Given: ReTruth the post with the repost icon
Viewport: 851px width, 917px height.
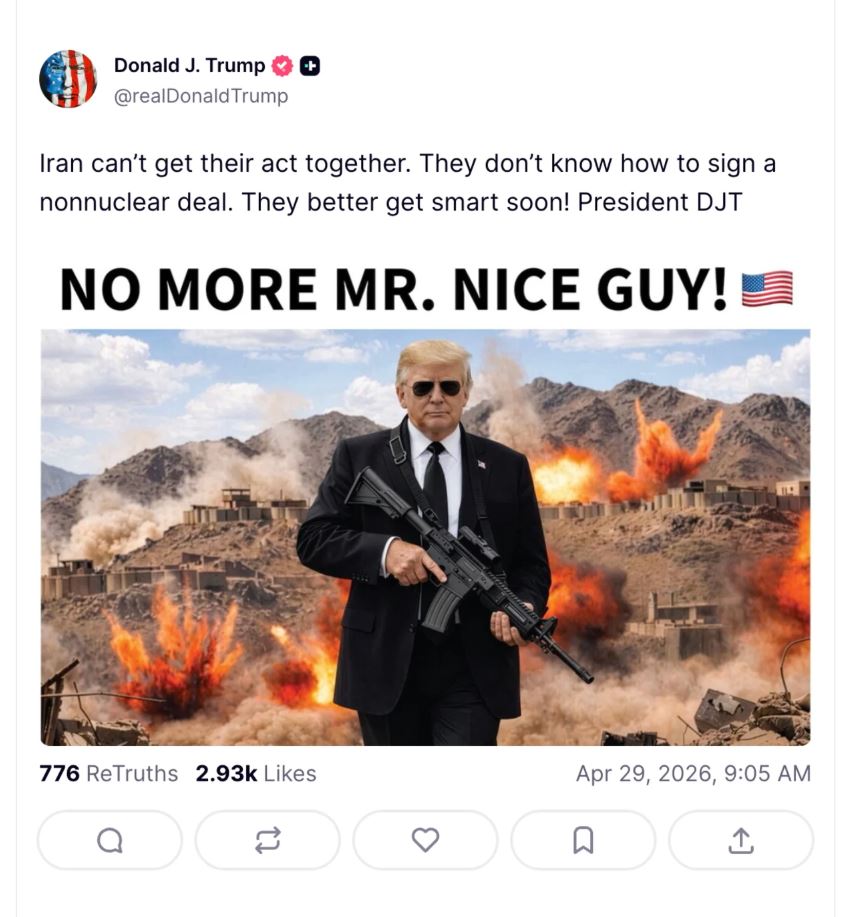Looking at the screenshot, I should (267, 841).
